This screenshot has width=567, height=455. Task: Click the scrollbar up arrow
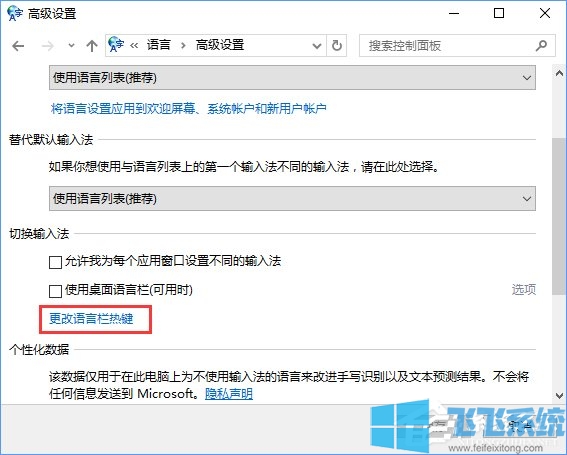pos(559,73)
